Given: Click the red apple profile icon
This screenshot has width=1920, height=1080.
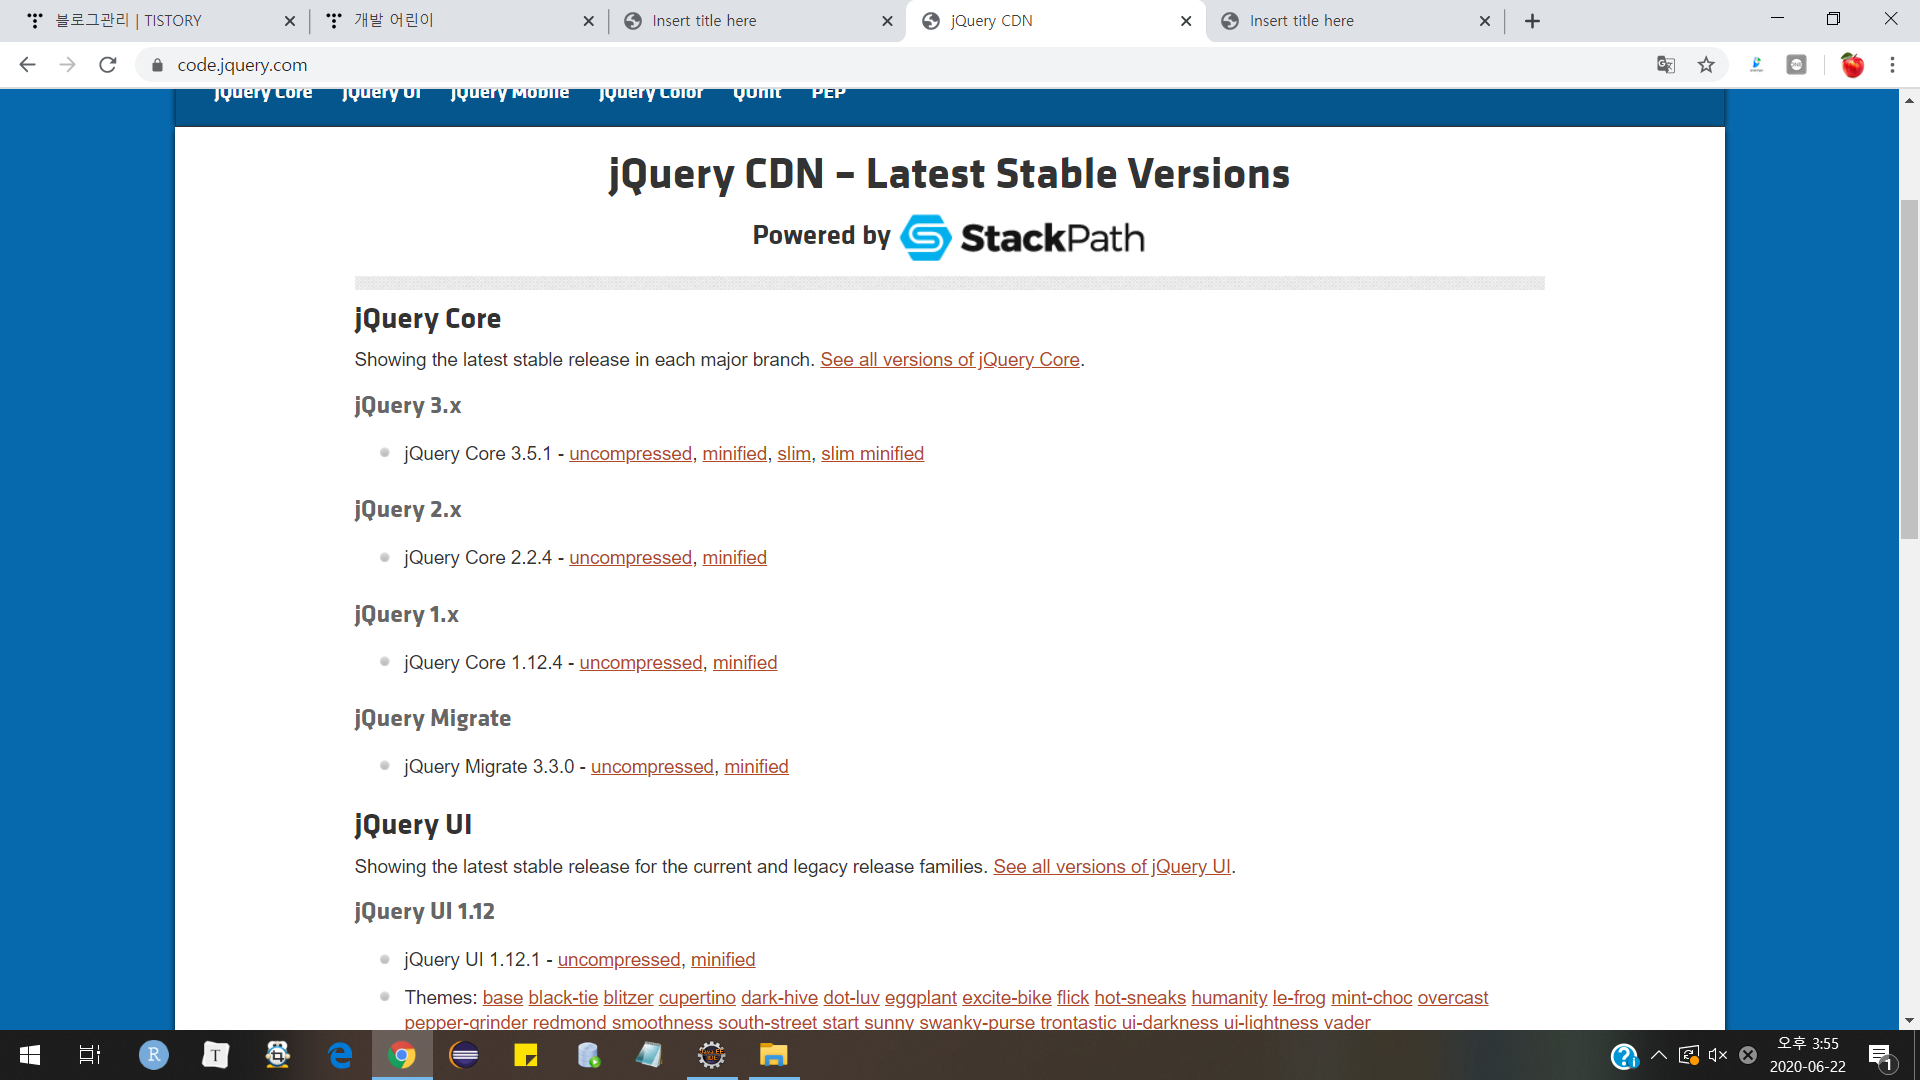Looking at the screenshot, I should (1852, 65).
